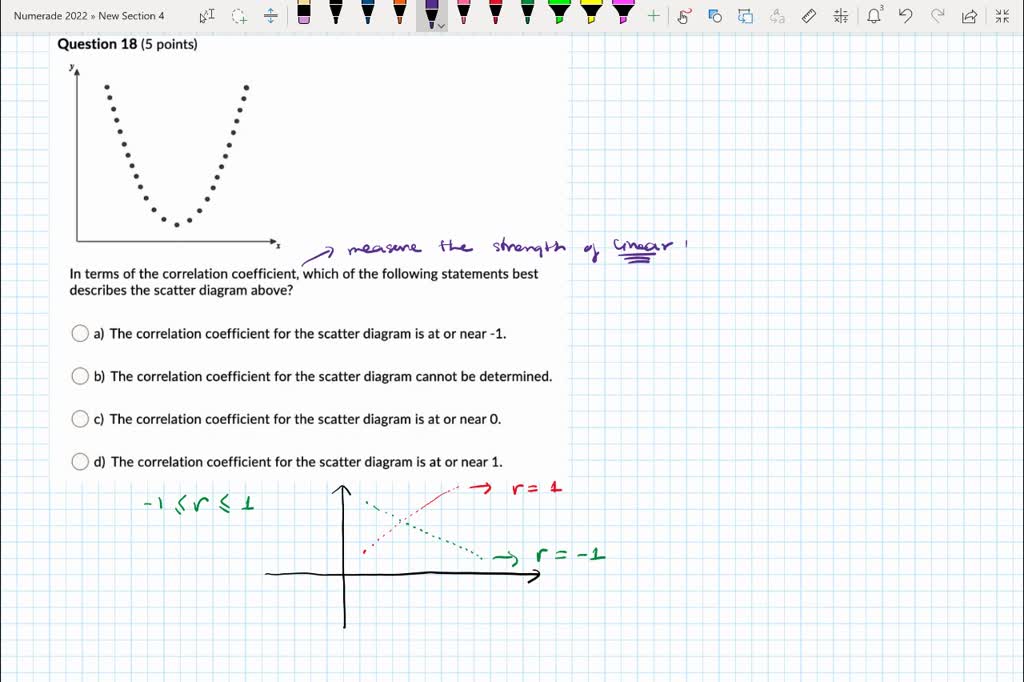Select answer option c

81,419
